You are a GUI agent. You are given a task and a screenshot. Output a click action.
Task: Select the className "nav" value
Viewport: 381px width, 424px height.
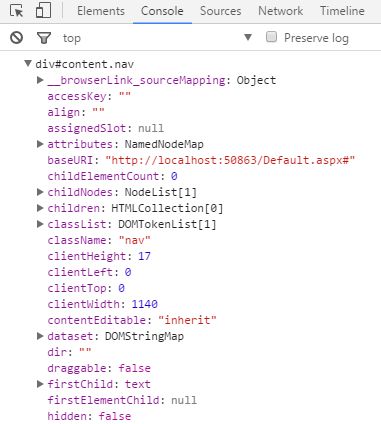coord(135,240)
